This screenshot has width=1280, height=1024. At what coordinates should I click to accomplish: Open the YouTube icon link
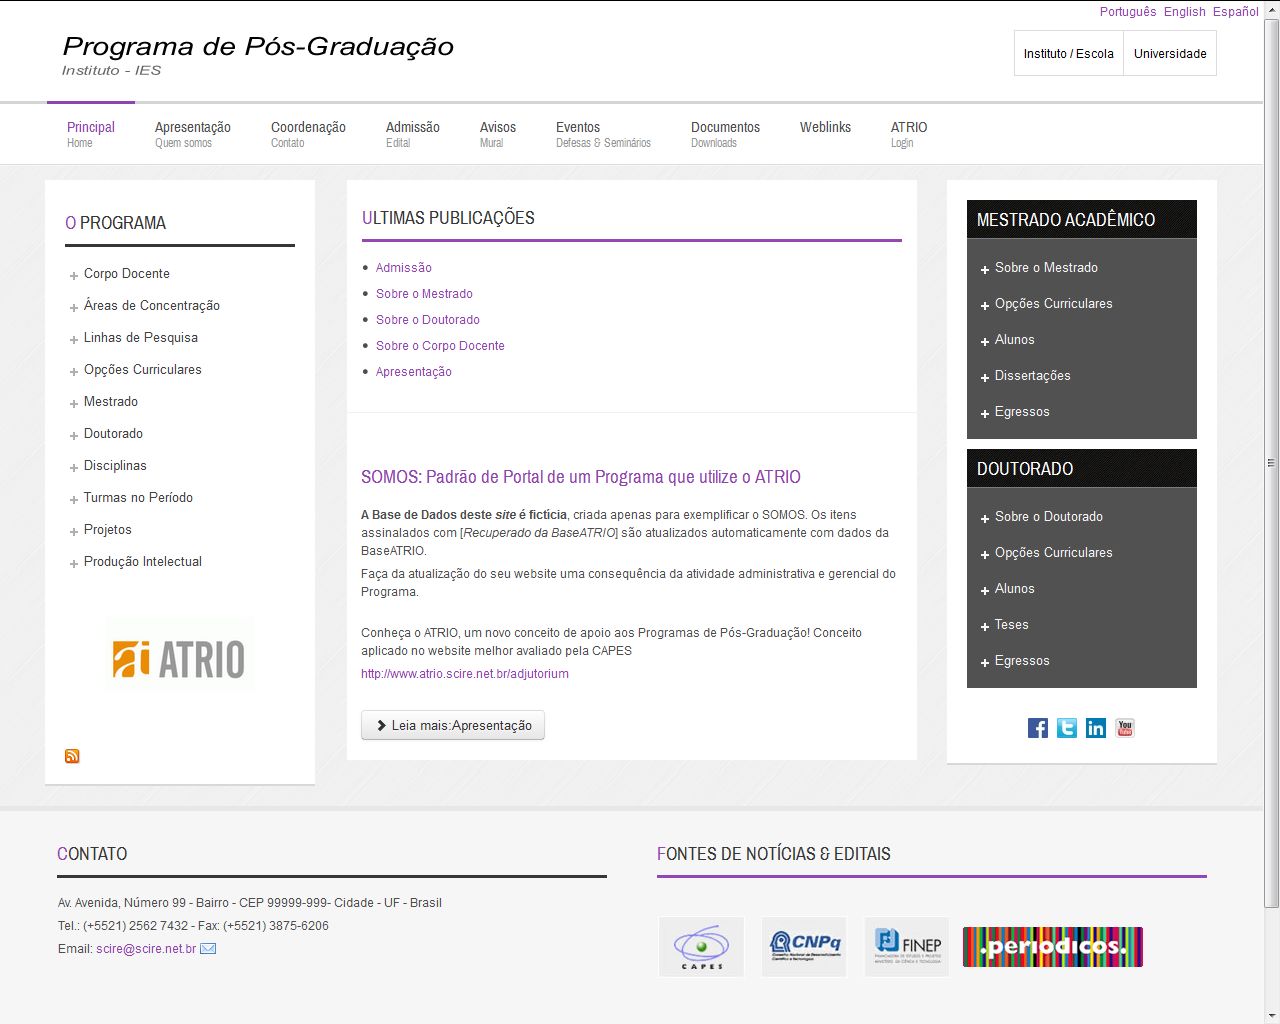(1125, 728)
